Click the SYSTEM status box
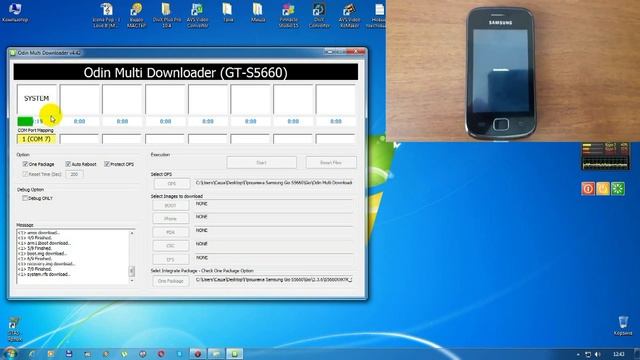This screenshot has width=640, height=360. 37,99
